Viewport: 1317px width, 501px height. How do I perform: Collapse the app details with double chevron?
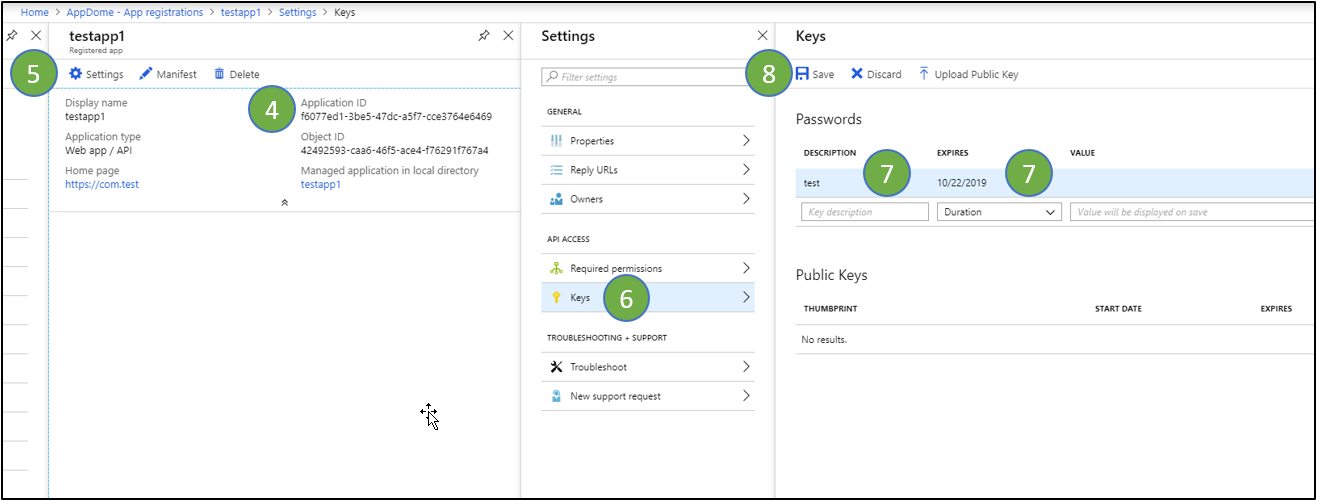(285, 202)
